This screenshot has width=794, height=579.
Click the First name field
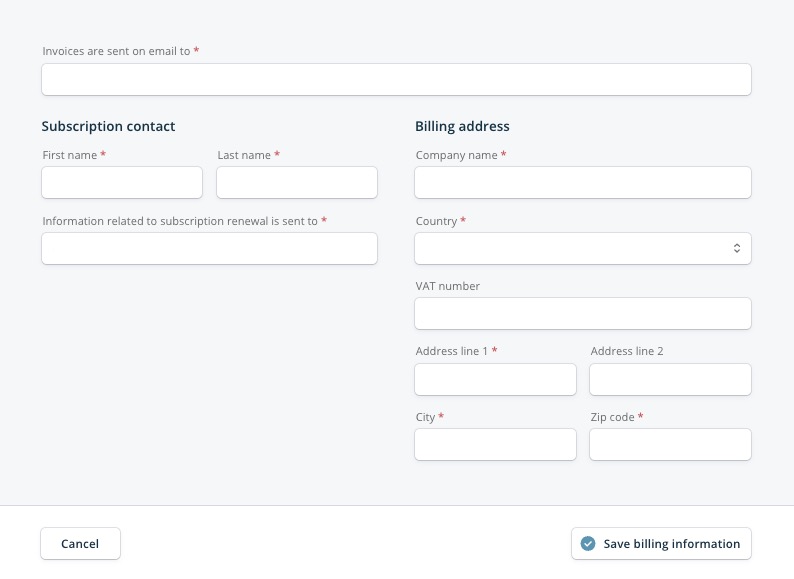[x=122, y=182]
